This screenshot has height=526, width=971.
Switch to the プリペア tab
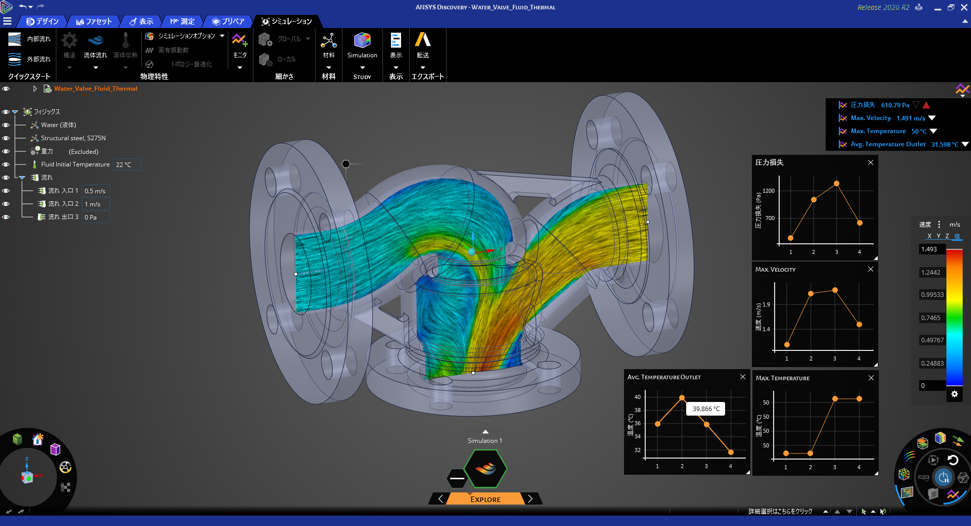click(x=228, y=21)
